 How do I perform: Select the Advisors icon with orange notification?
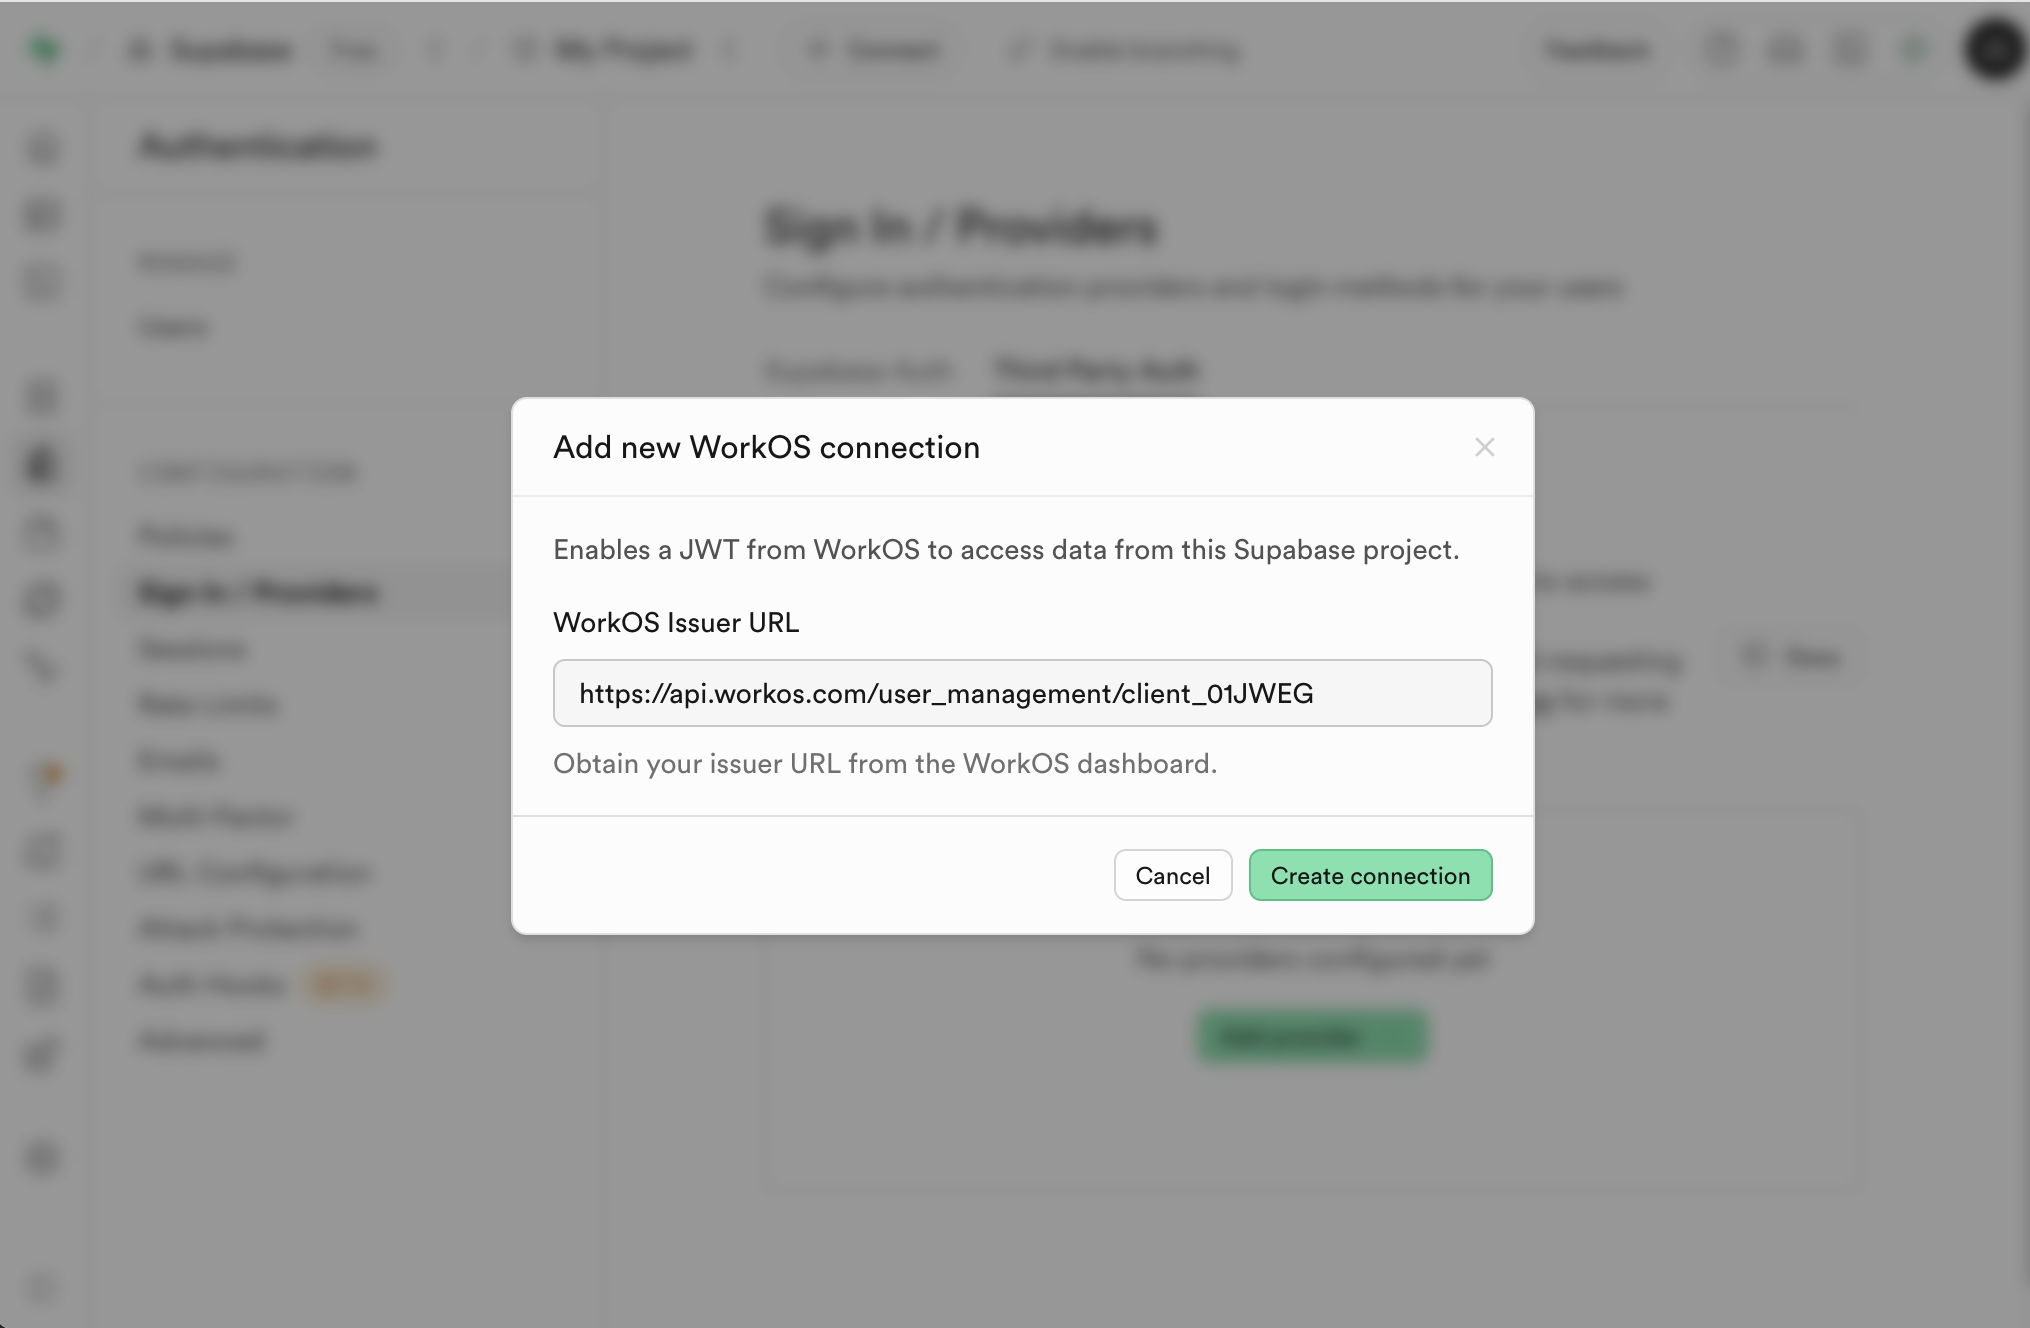pos(42,777)
